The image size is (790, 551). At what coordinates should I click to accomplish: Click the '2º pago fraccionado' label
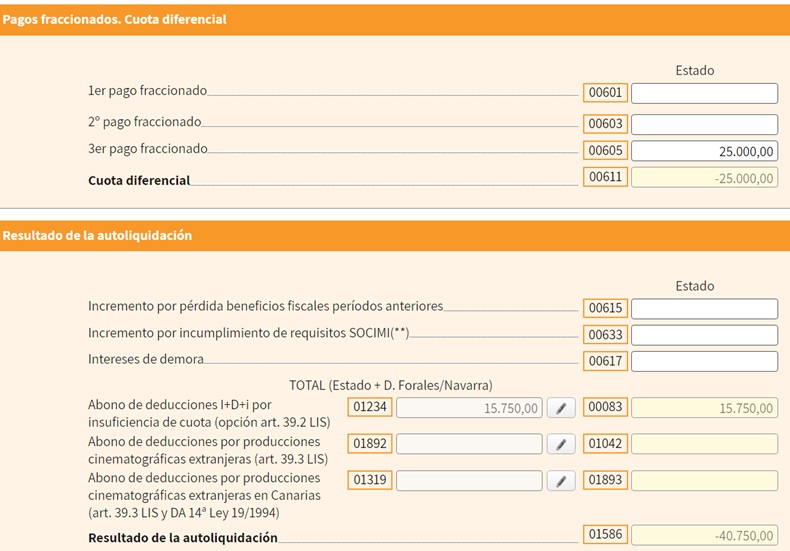point(145,122)
